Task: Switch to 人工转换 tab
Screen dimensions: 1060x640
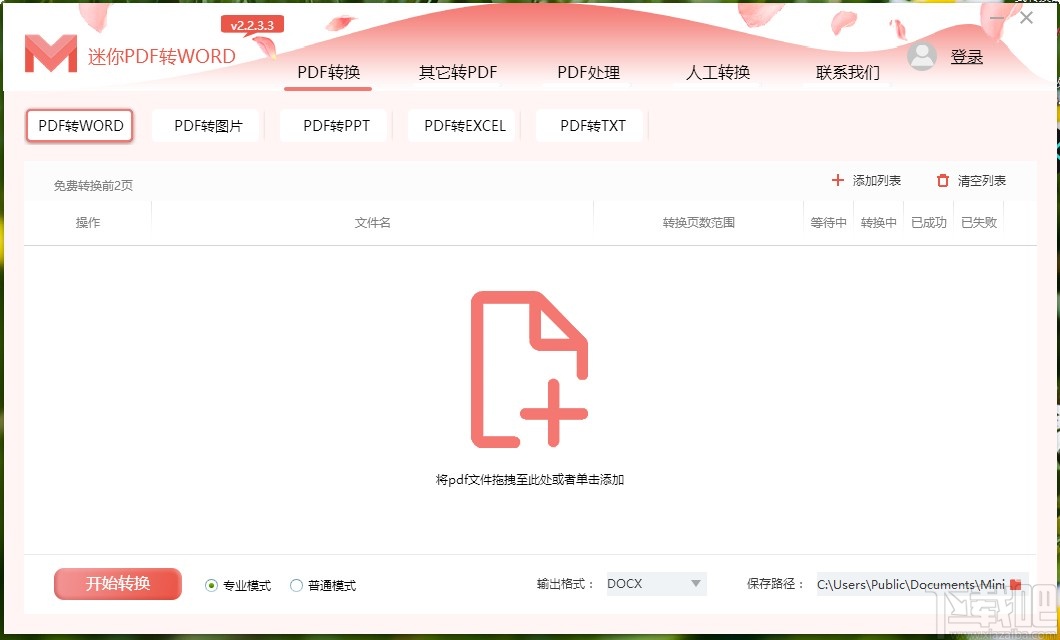Action: 718,72
